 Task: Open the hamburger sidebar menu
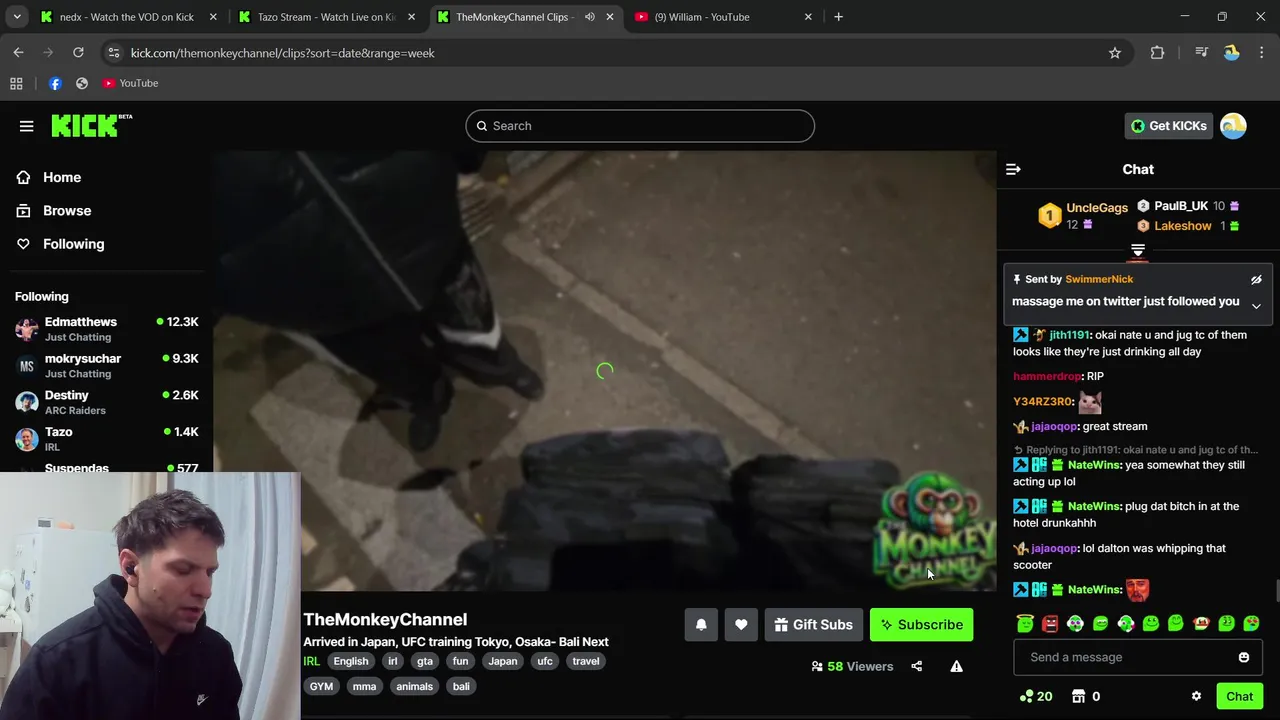[x=26, y=126]
